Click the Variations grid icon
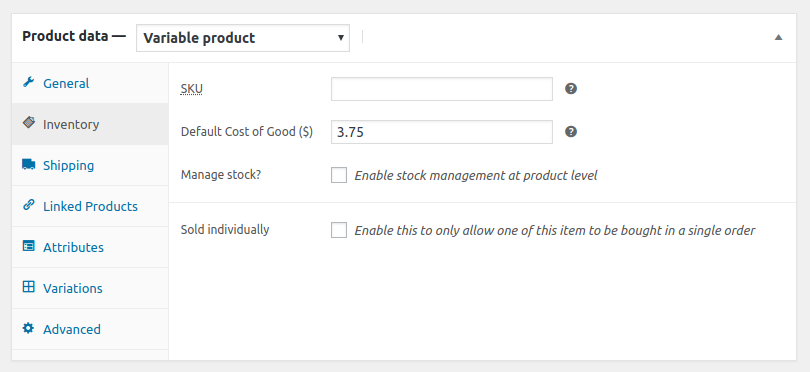Screen dimensions: 810x372 pyautogui.click(x=28, y=287)
